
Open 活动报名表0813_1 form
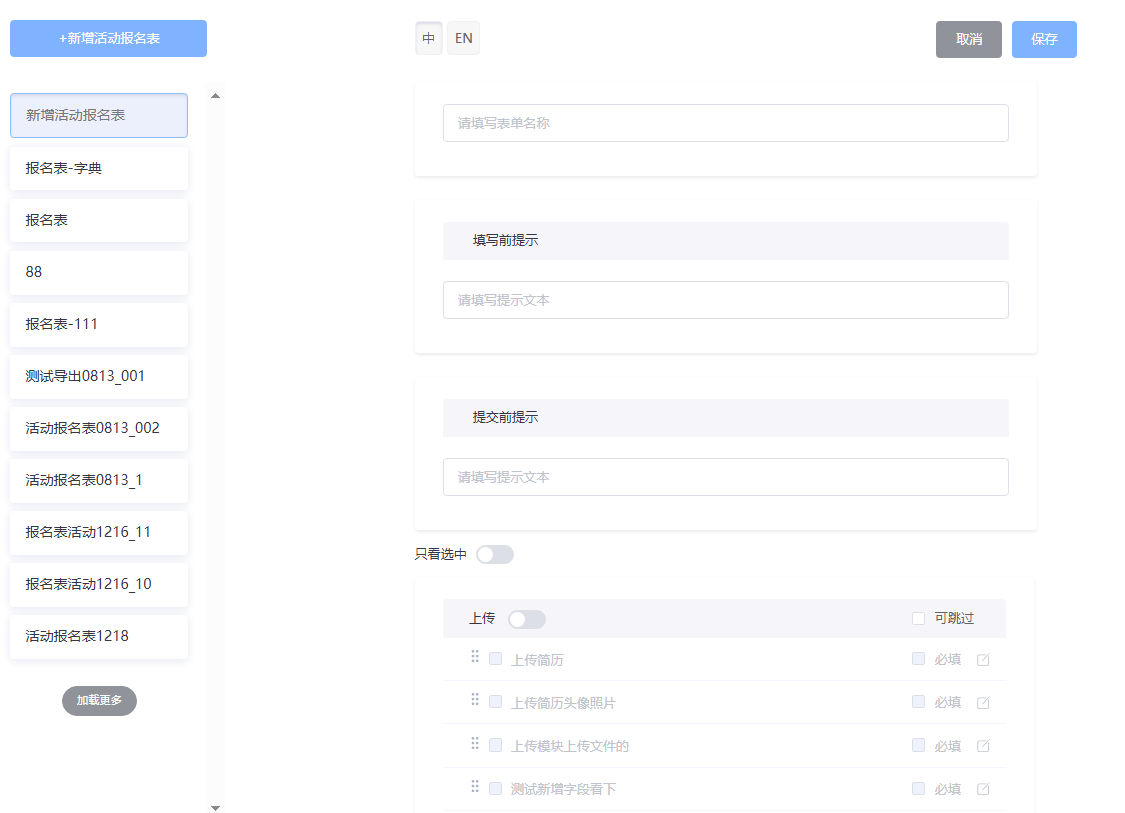click(99, 481)
